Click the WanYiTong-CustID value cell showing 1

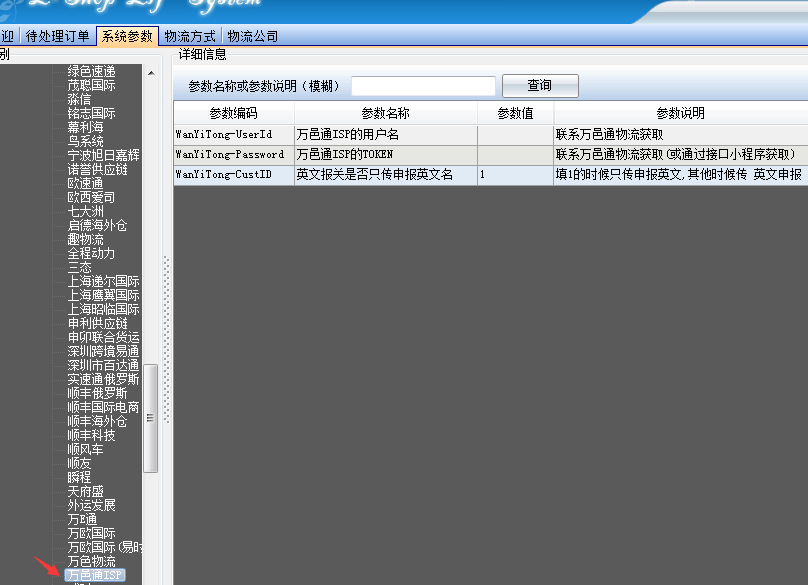(515, 175)
